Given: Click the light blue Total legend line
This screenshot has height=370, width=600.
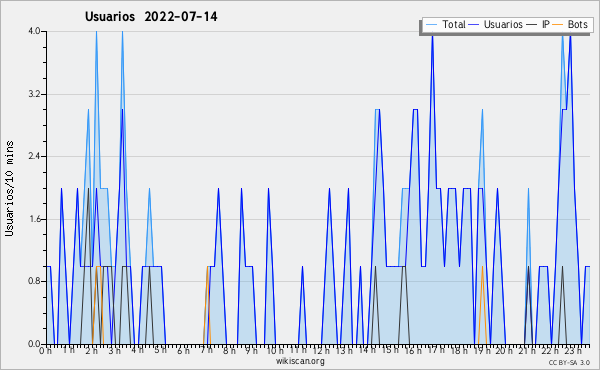Looking at the screenshot, I should (431, 24).
